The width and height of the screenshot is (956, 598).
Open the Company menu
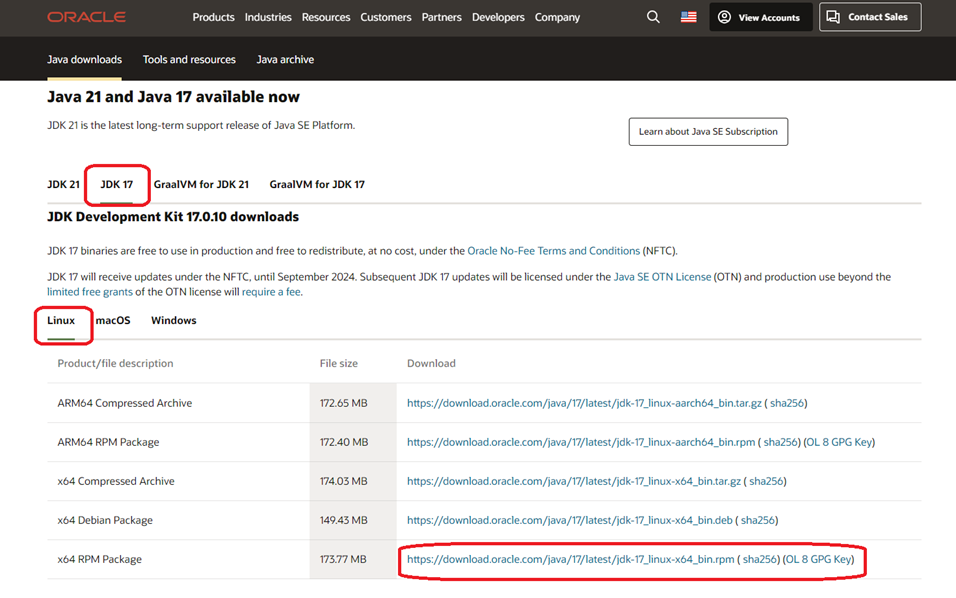click(x=557, y=17)
